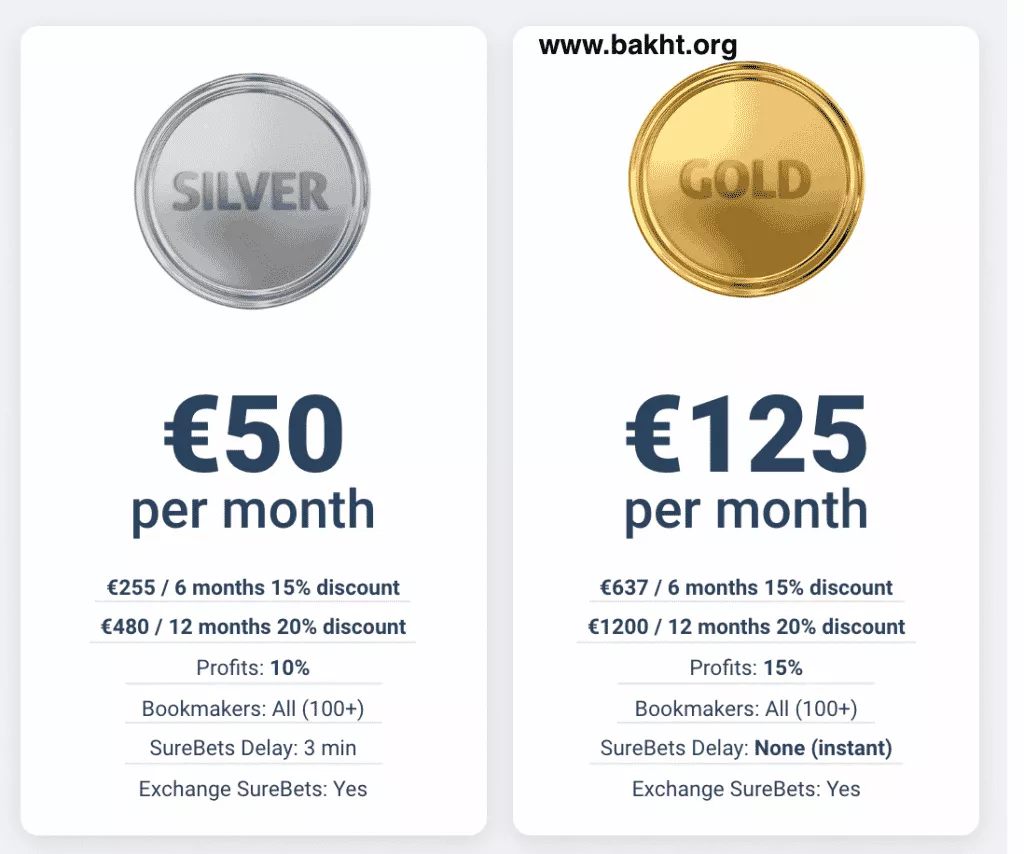
Task: Click SureBets Delay: None (instant) row
Action: point(746,748)
